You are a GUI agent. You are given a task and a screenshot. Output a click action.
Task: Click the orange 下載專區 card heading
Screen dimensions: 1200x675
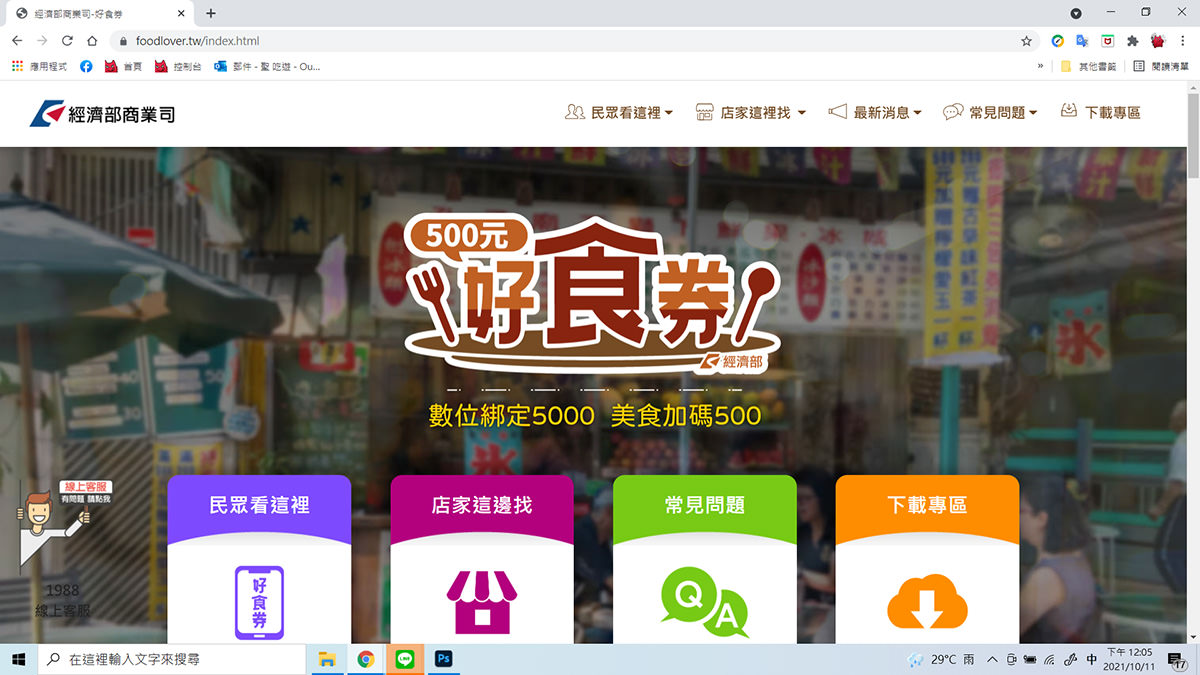pos(927,506)
